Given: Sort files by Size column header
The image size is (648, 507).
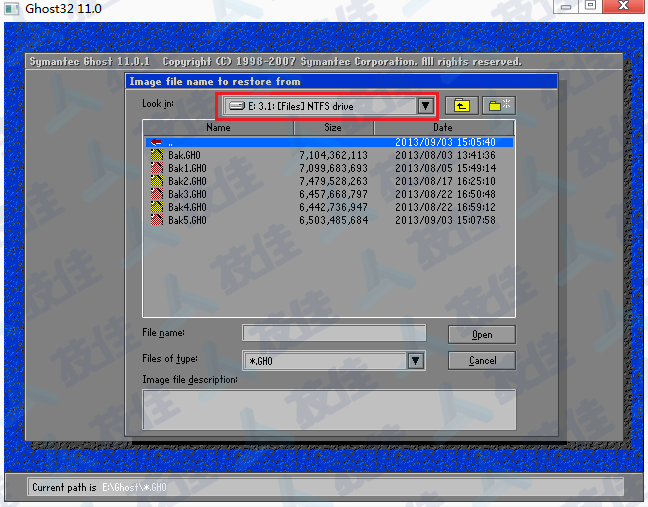Looking at the screenshot, I should pos(333,128).
